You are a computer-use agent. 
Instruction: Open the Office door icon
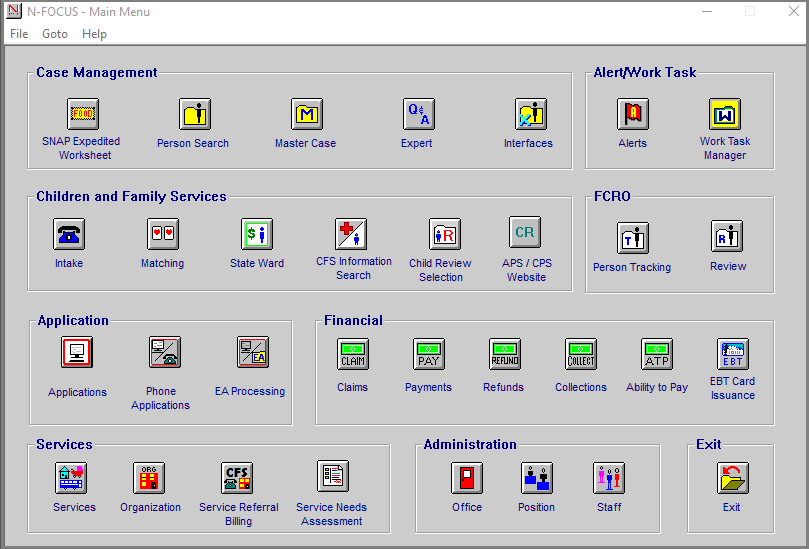pos(467,478)
